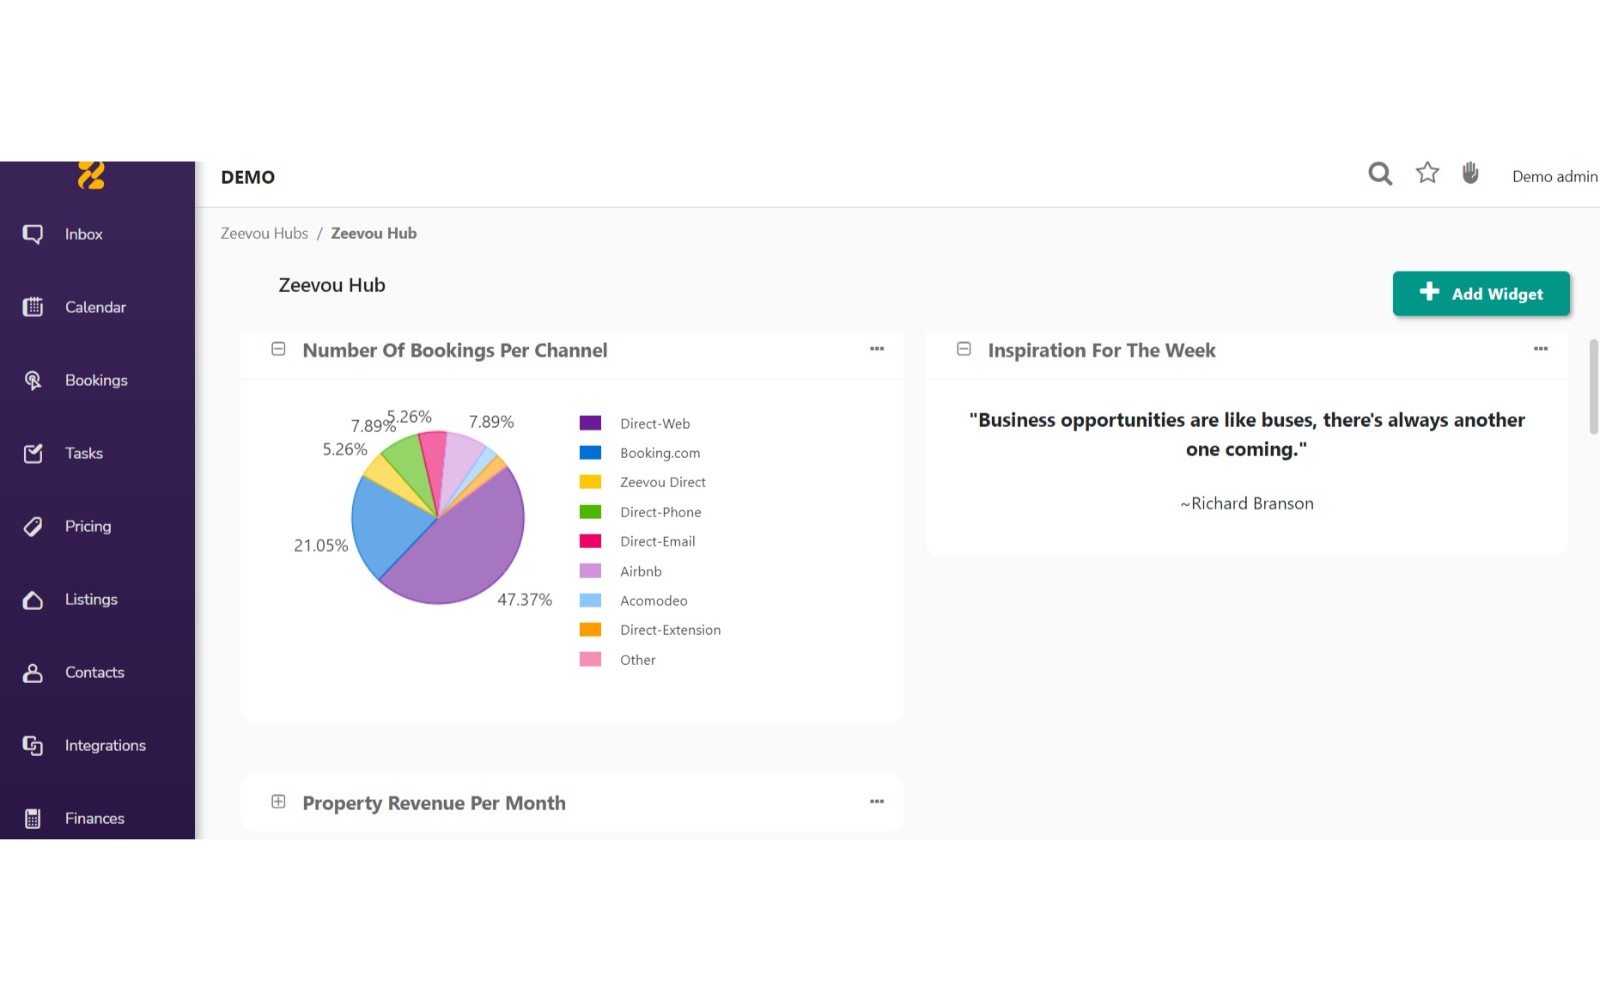
Task: Collapse Number Of Bookings Per Channel widget
Action: [278, 349]
